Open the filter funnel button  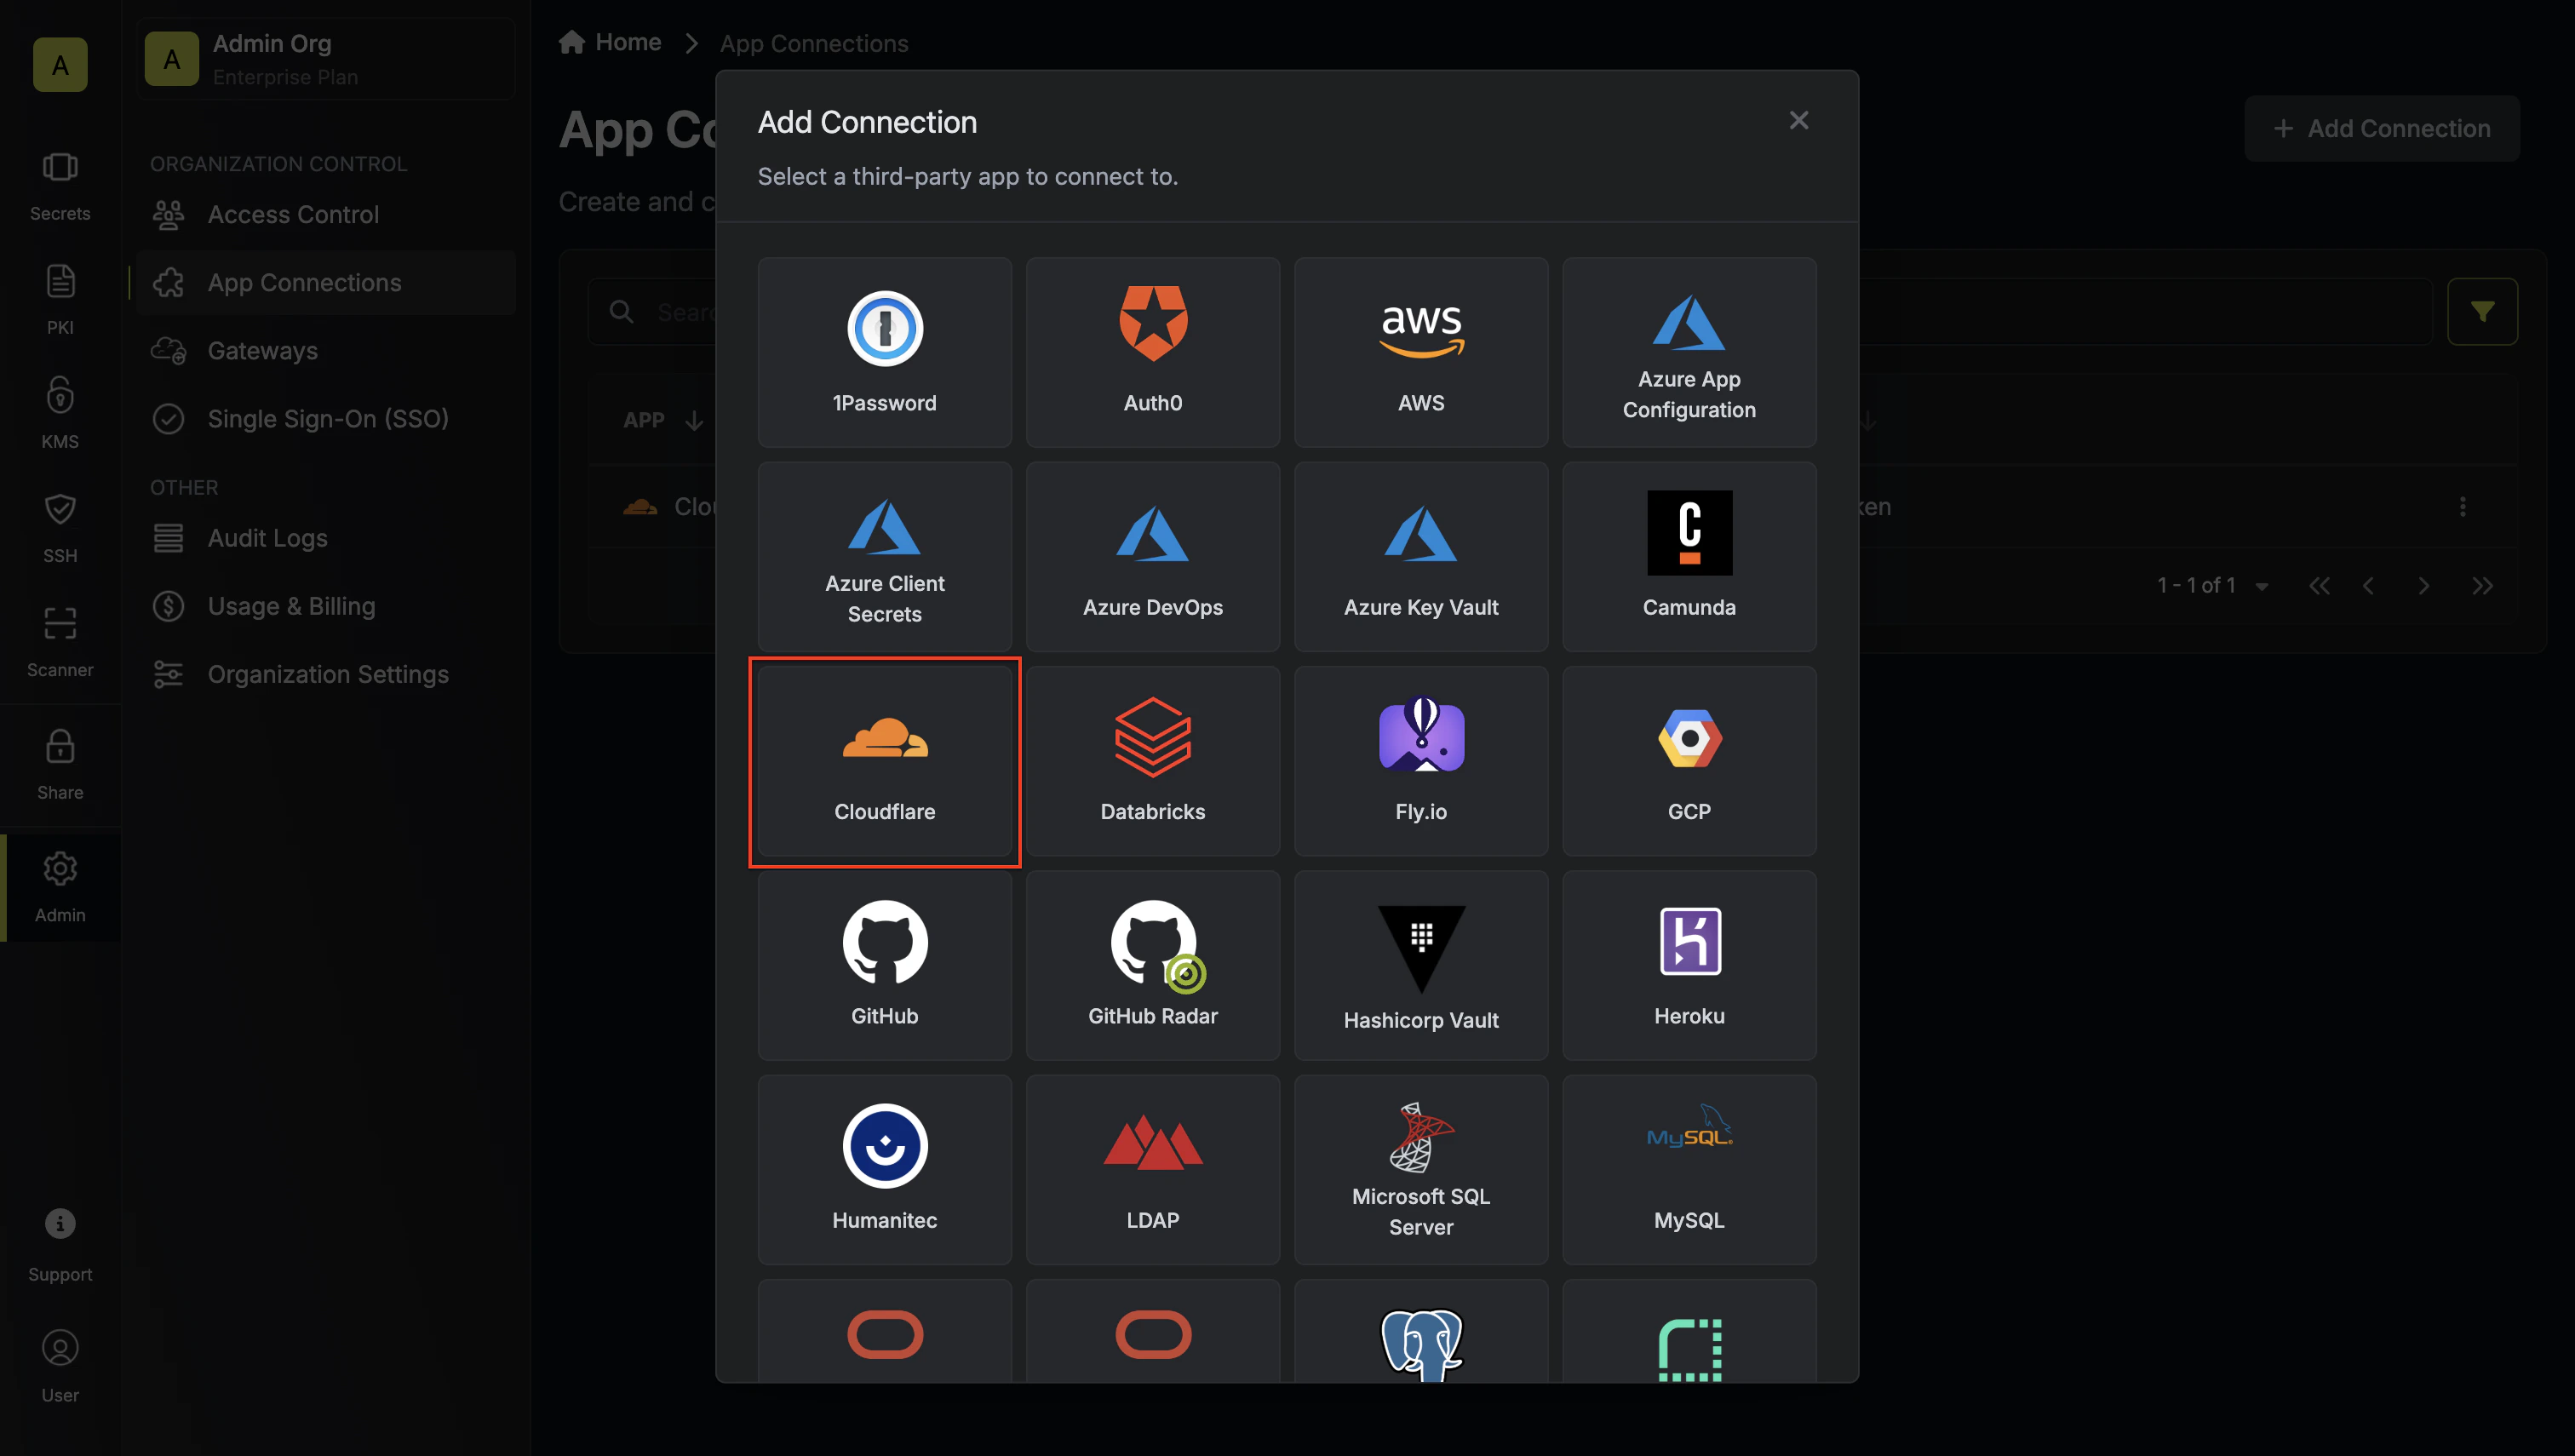(2481, 311)
